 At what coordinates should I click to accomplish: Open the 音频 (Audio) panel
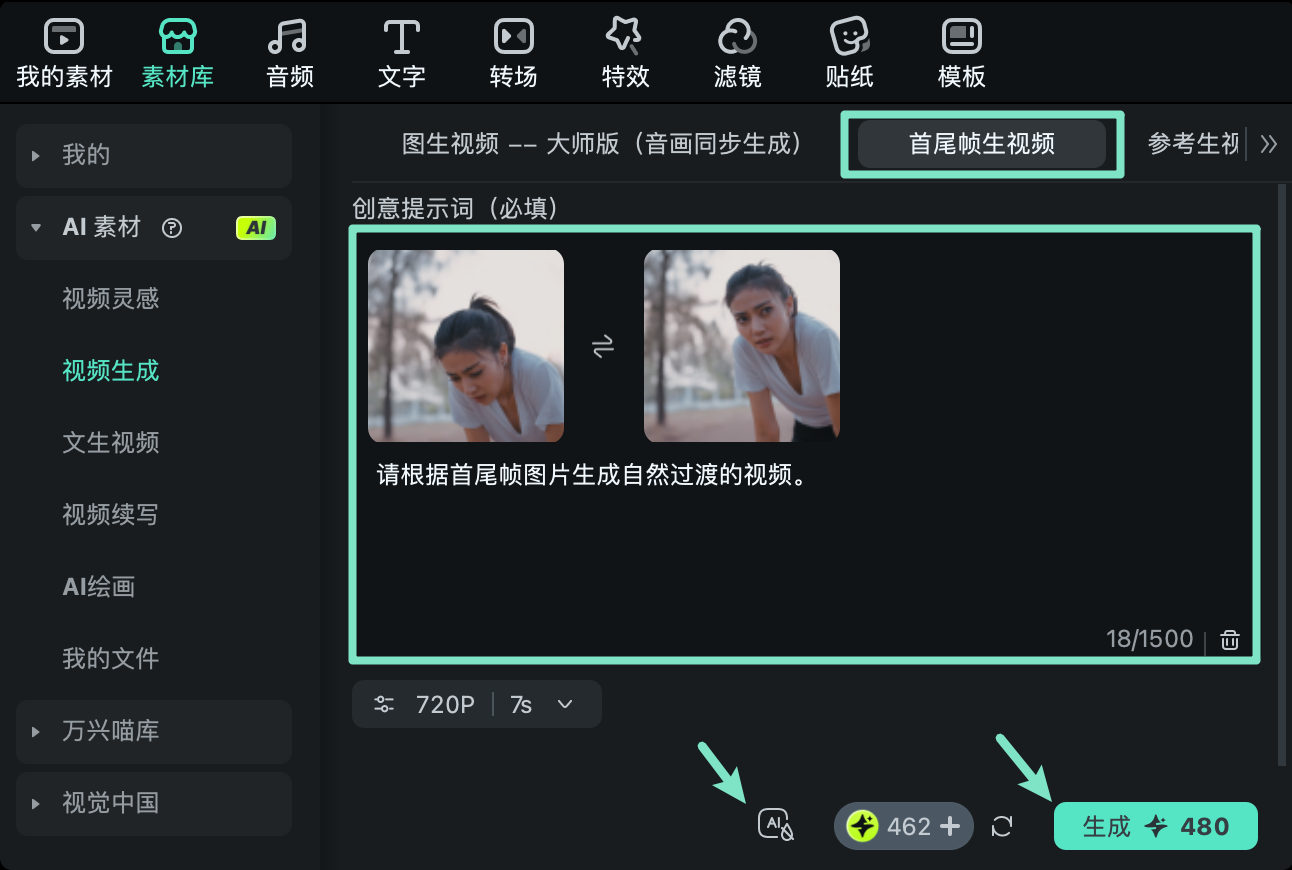[x=289, y=50]
